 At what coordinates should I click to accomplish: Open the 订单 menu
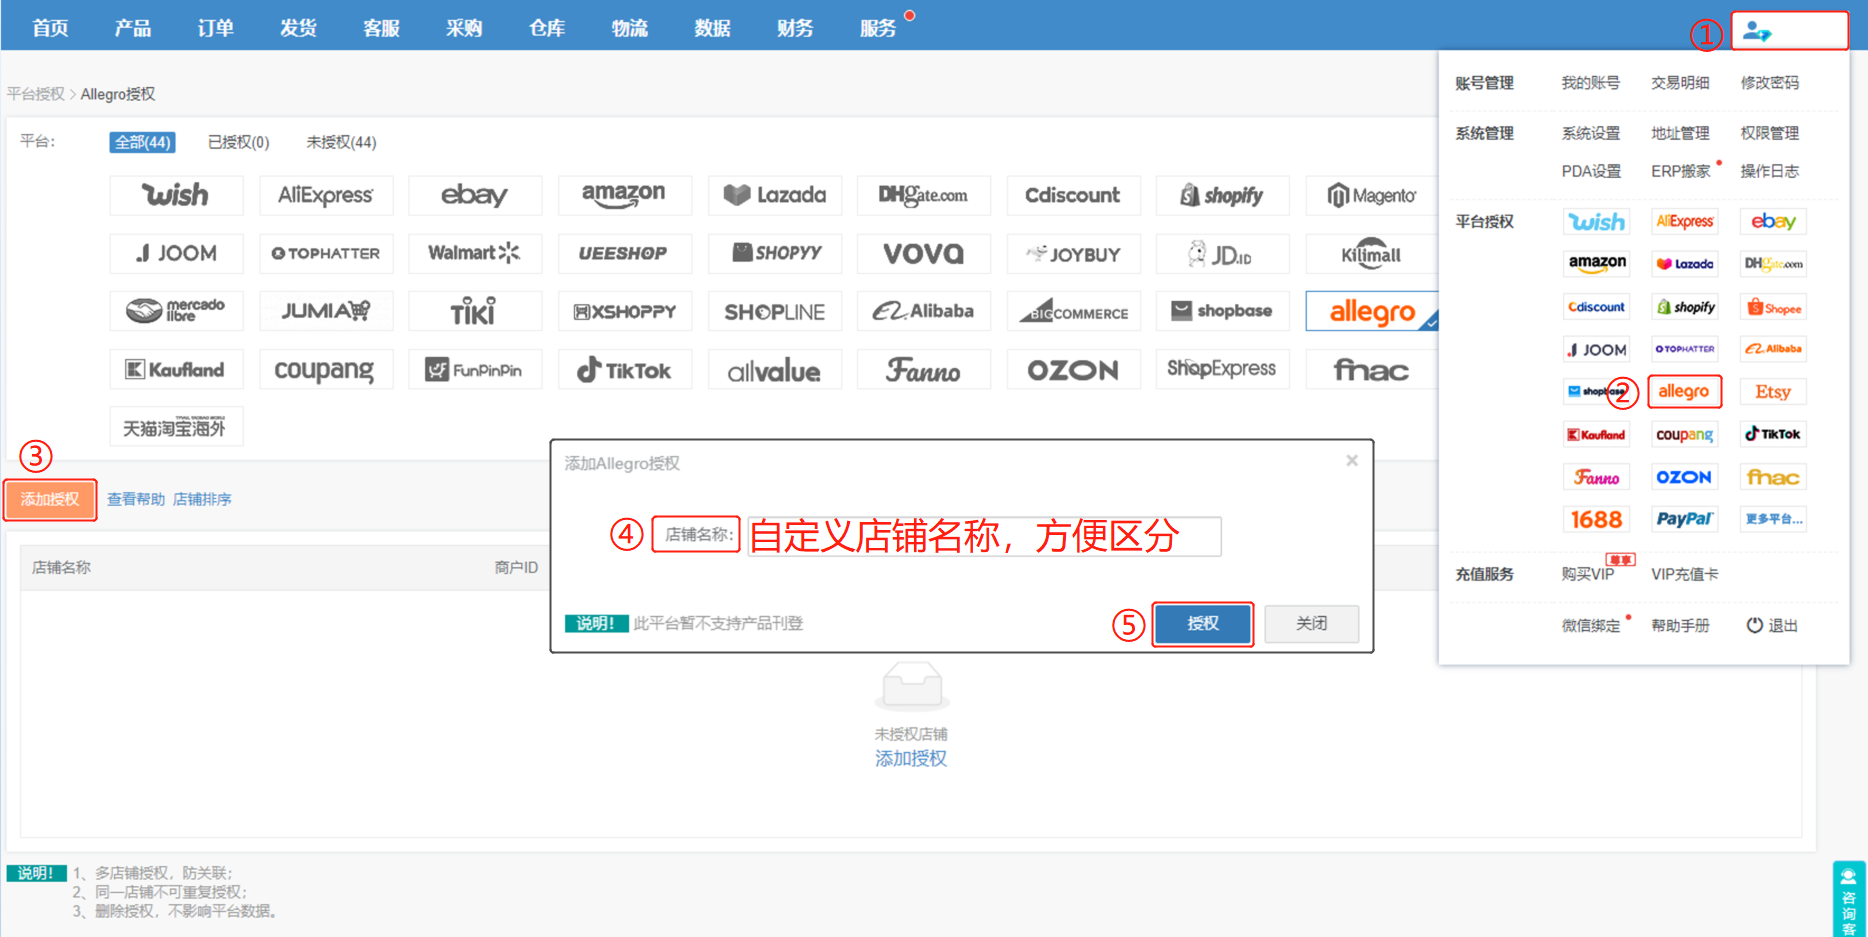pyautogui.click(x=216, y=28)
